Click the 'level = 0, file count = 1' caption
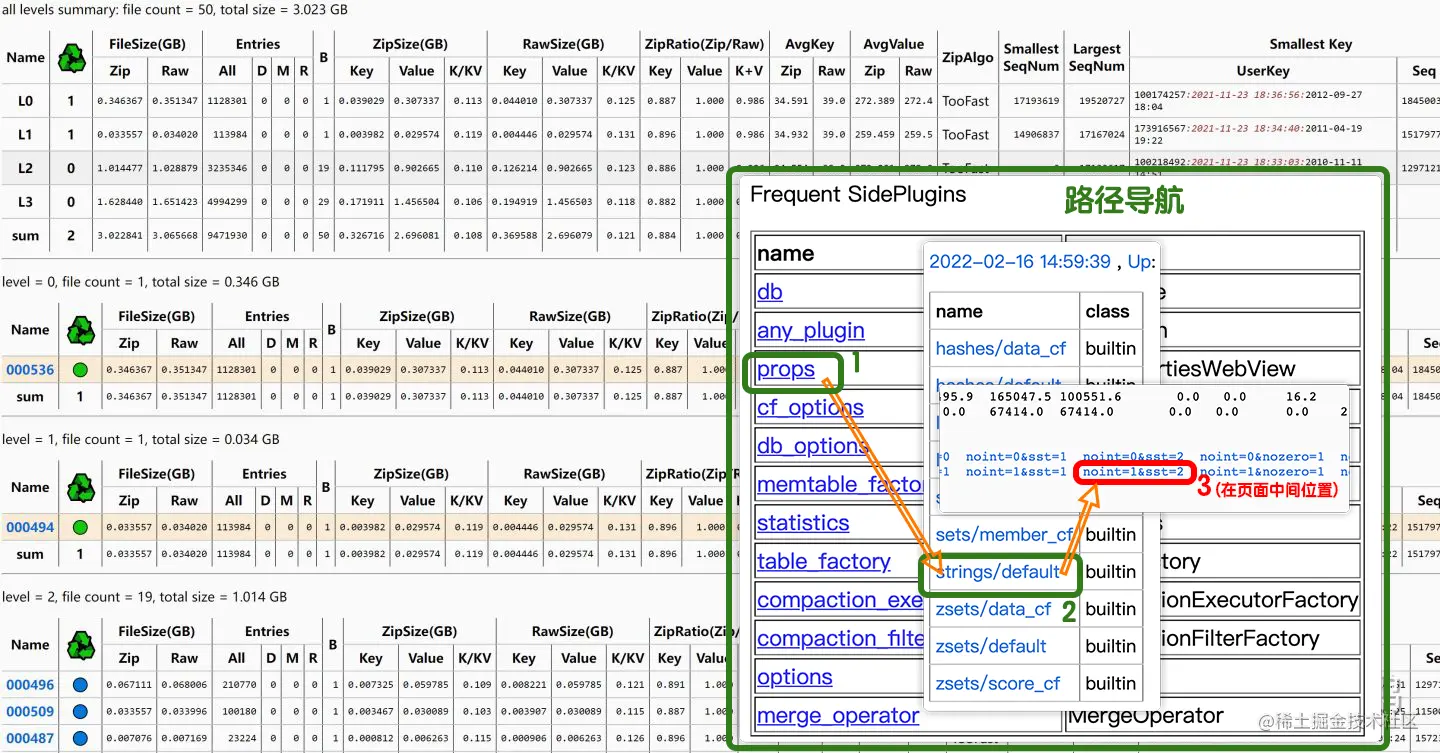 pyautogui.click(x=141, y=282)
